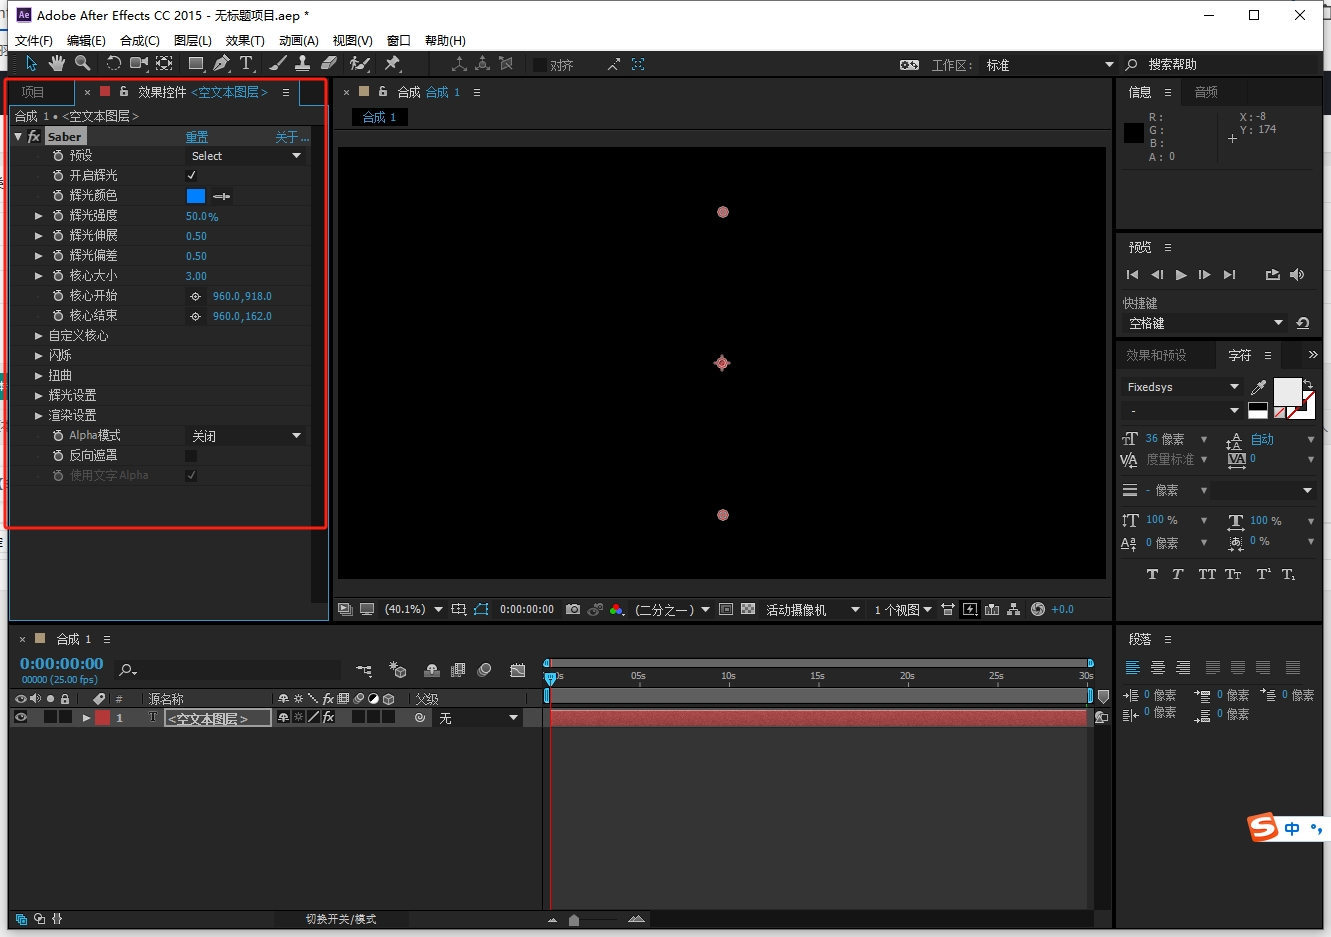Click 切换开关/模式 button in timeline
Viewport: 1331px width, 937px height.
(341, 919)
